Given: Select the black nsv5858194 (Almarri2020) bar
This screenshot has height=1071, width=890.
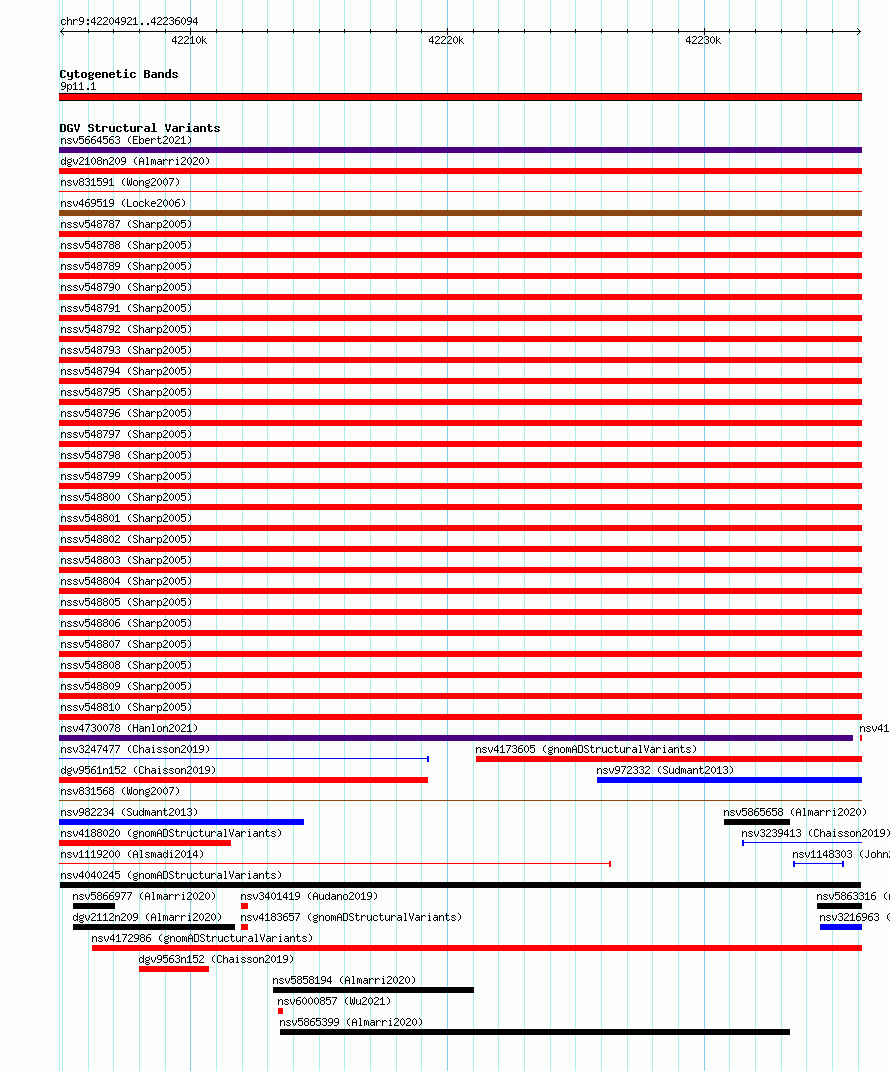Looking at the screenshot, I should click(x=373, y=990).
